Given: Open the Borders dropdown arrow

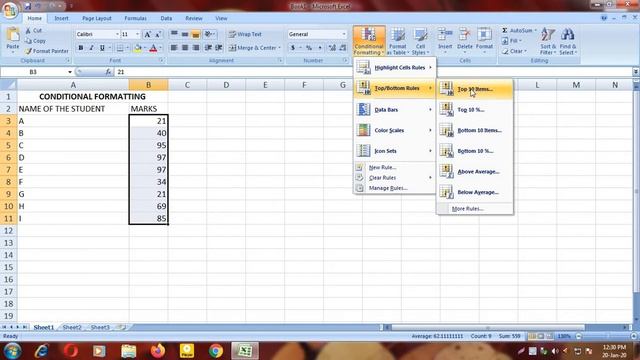Looking at the screenshot, I should point(127,48).
